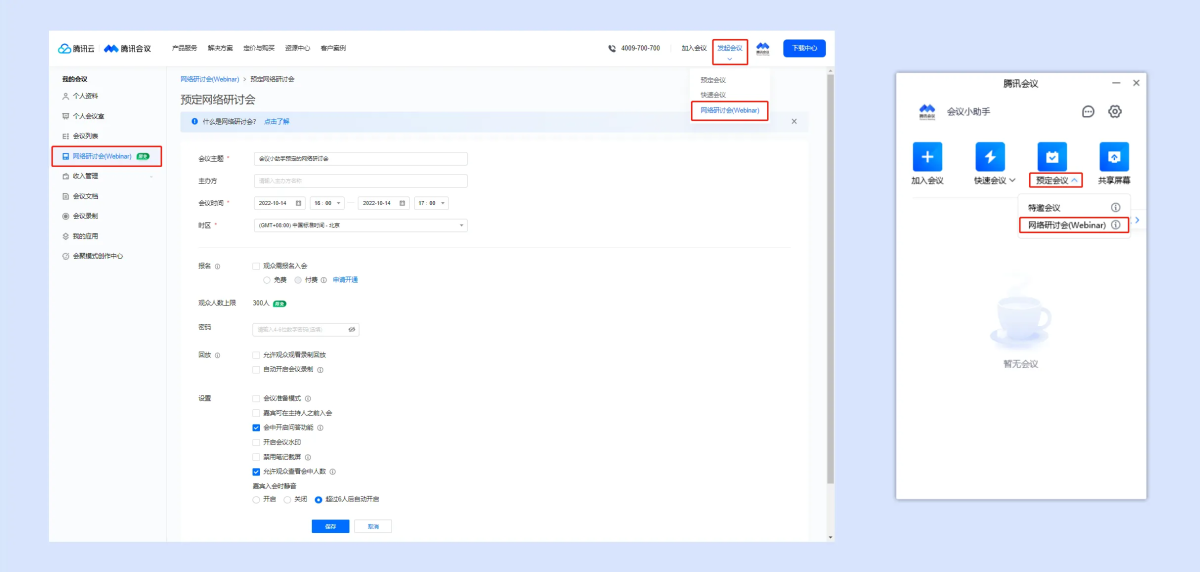1200x572 pixels.
Task: Click info icon next to 报名
Action: 218,266
